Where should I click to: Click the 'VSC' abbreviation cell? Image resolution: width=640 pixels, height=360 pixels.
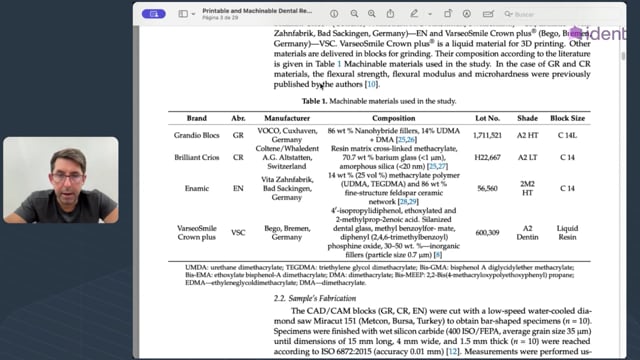pyautogui.click(x=238, y=233)
